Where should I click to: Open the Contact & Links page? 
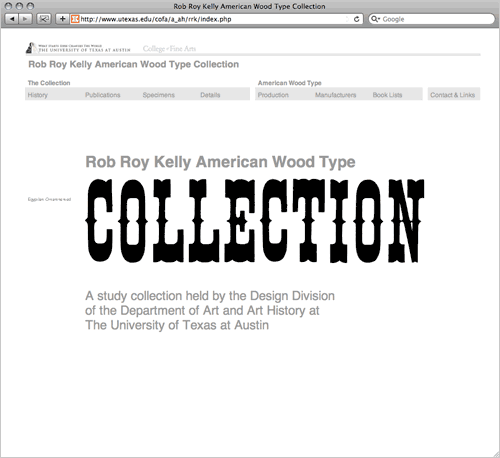pos(453,95)
